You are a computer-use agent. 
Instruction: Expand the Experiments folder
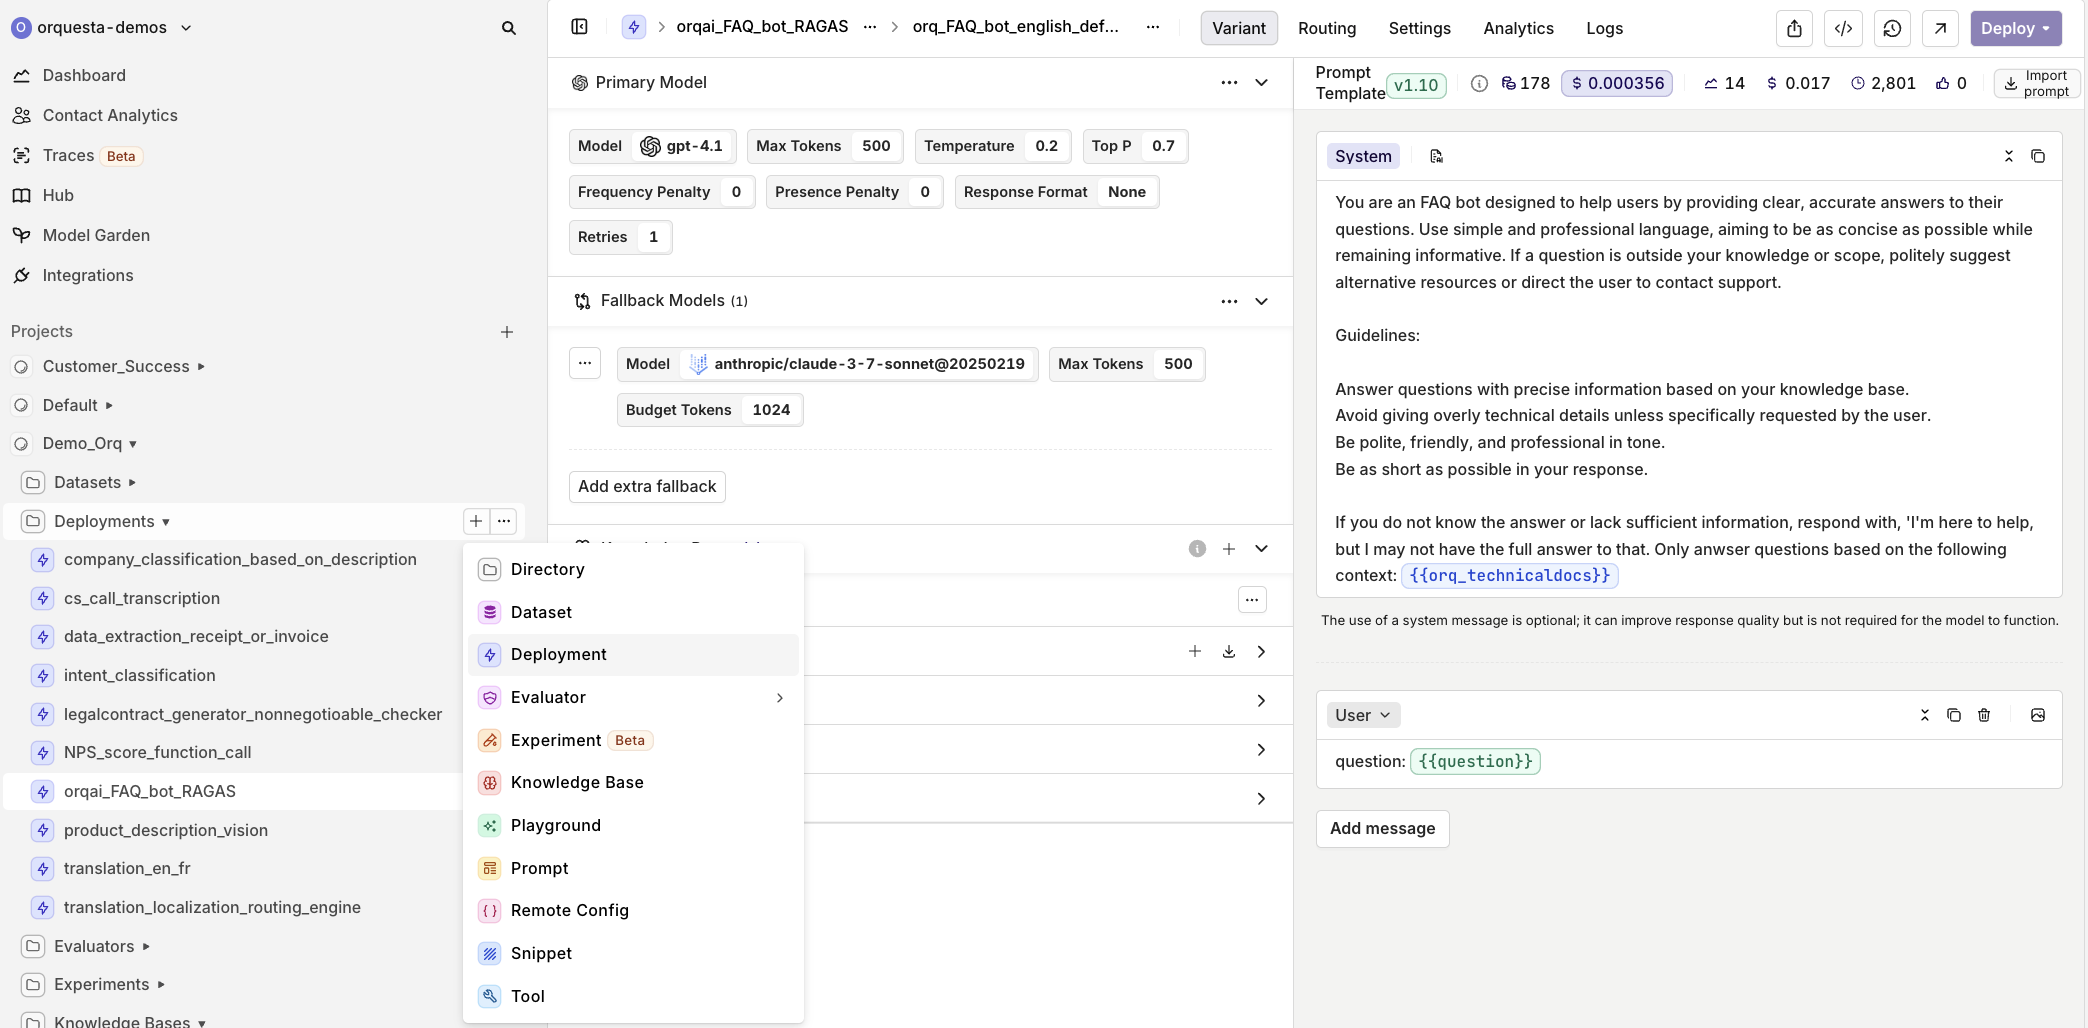(x=161, y=985)
